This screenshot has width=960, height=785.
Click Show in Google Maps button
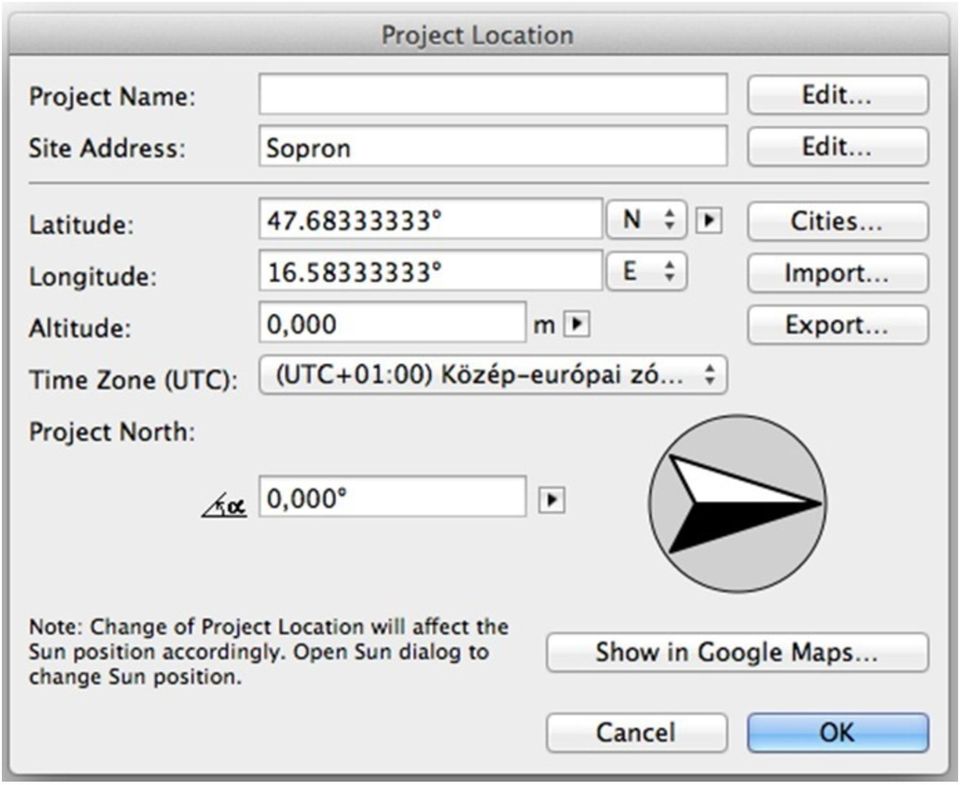tap(737, 653)
